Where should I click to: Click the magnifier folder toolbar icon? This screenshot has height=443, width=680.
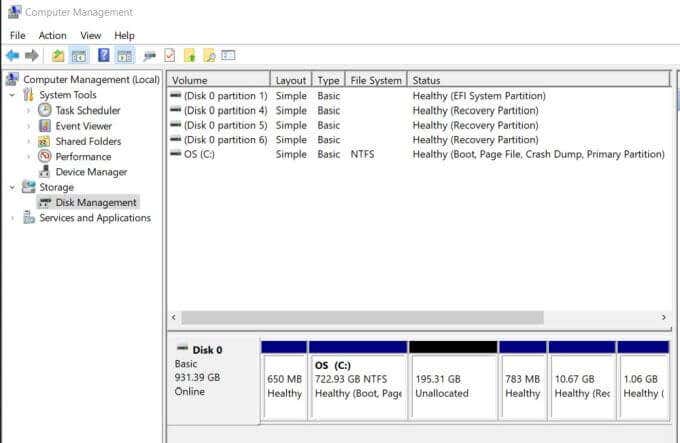click(x=209, y=55)
